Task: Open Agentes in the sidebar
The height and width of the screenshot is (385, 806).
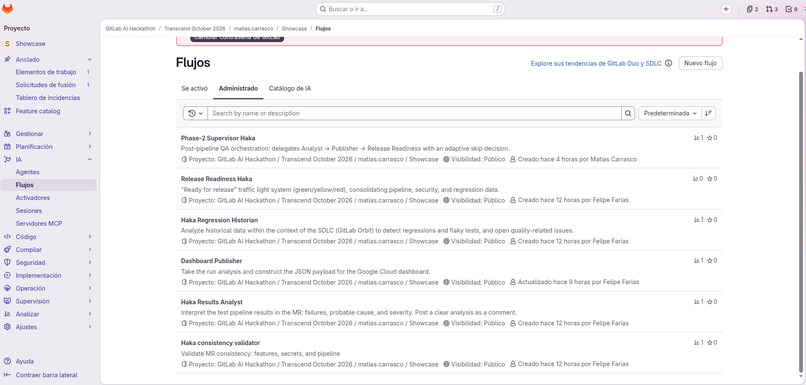Action: (27, 172)
